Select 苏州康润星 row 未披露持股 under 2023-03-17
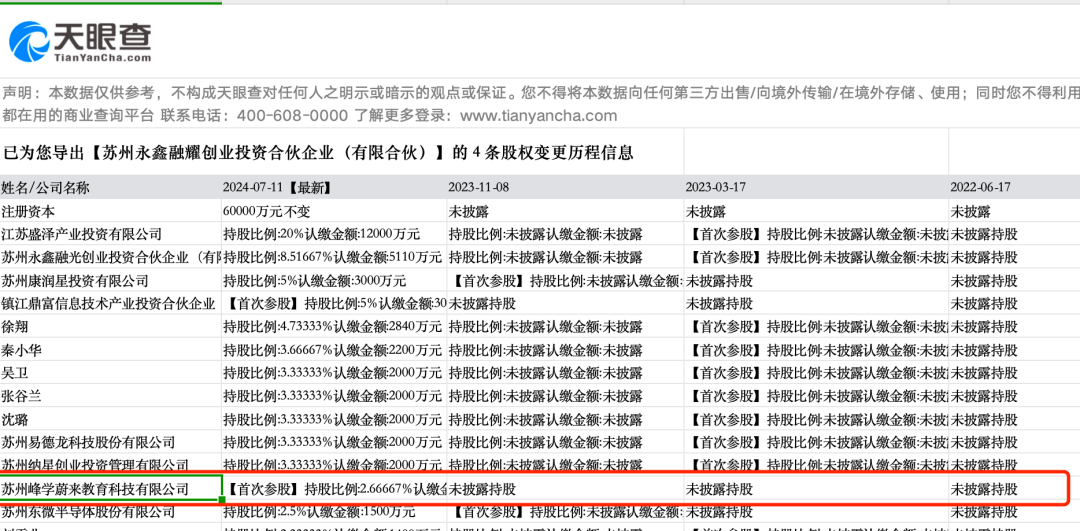 coord(816,280)
